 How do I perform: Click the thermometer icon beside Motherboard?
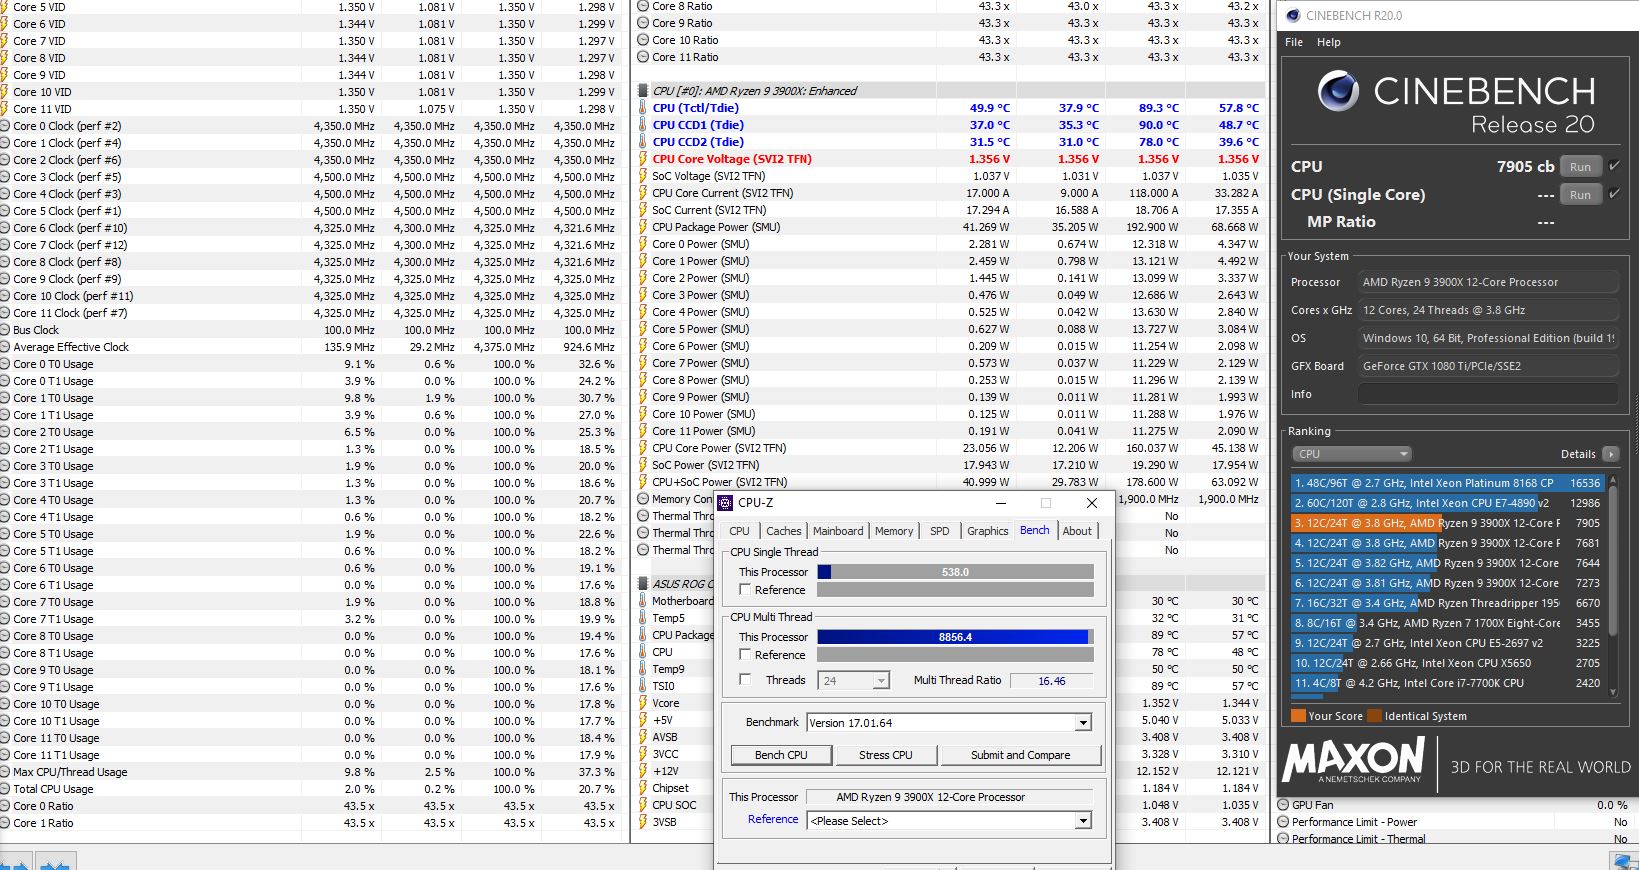[643, 601]
